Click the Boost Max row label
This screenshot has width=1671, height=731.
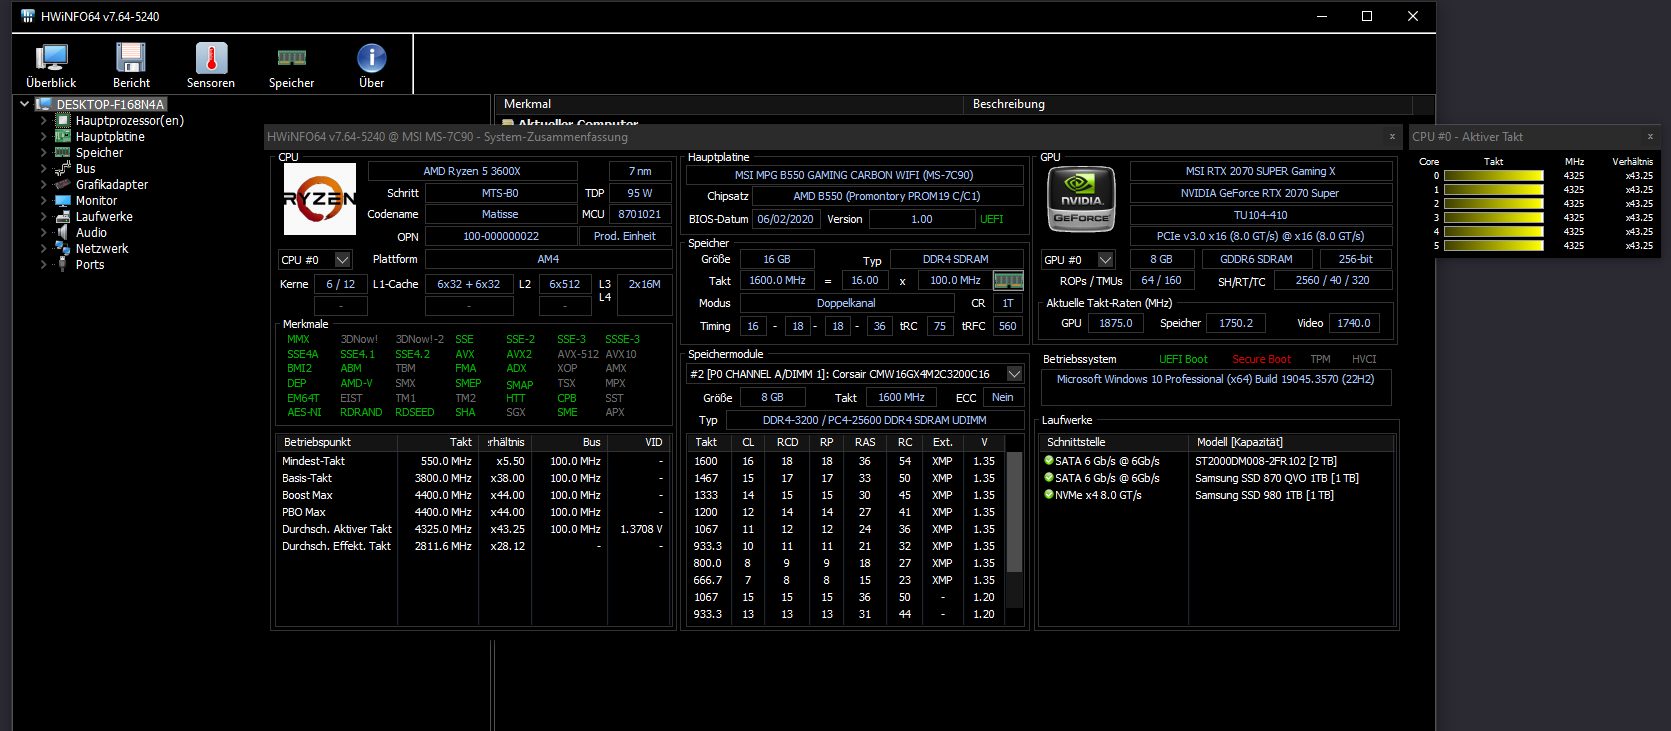click(x=307, y=495)
